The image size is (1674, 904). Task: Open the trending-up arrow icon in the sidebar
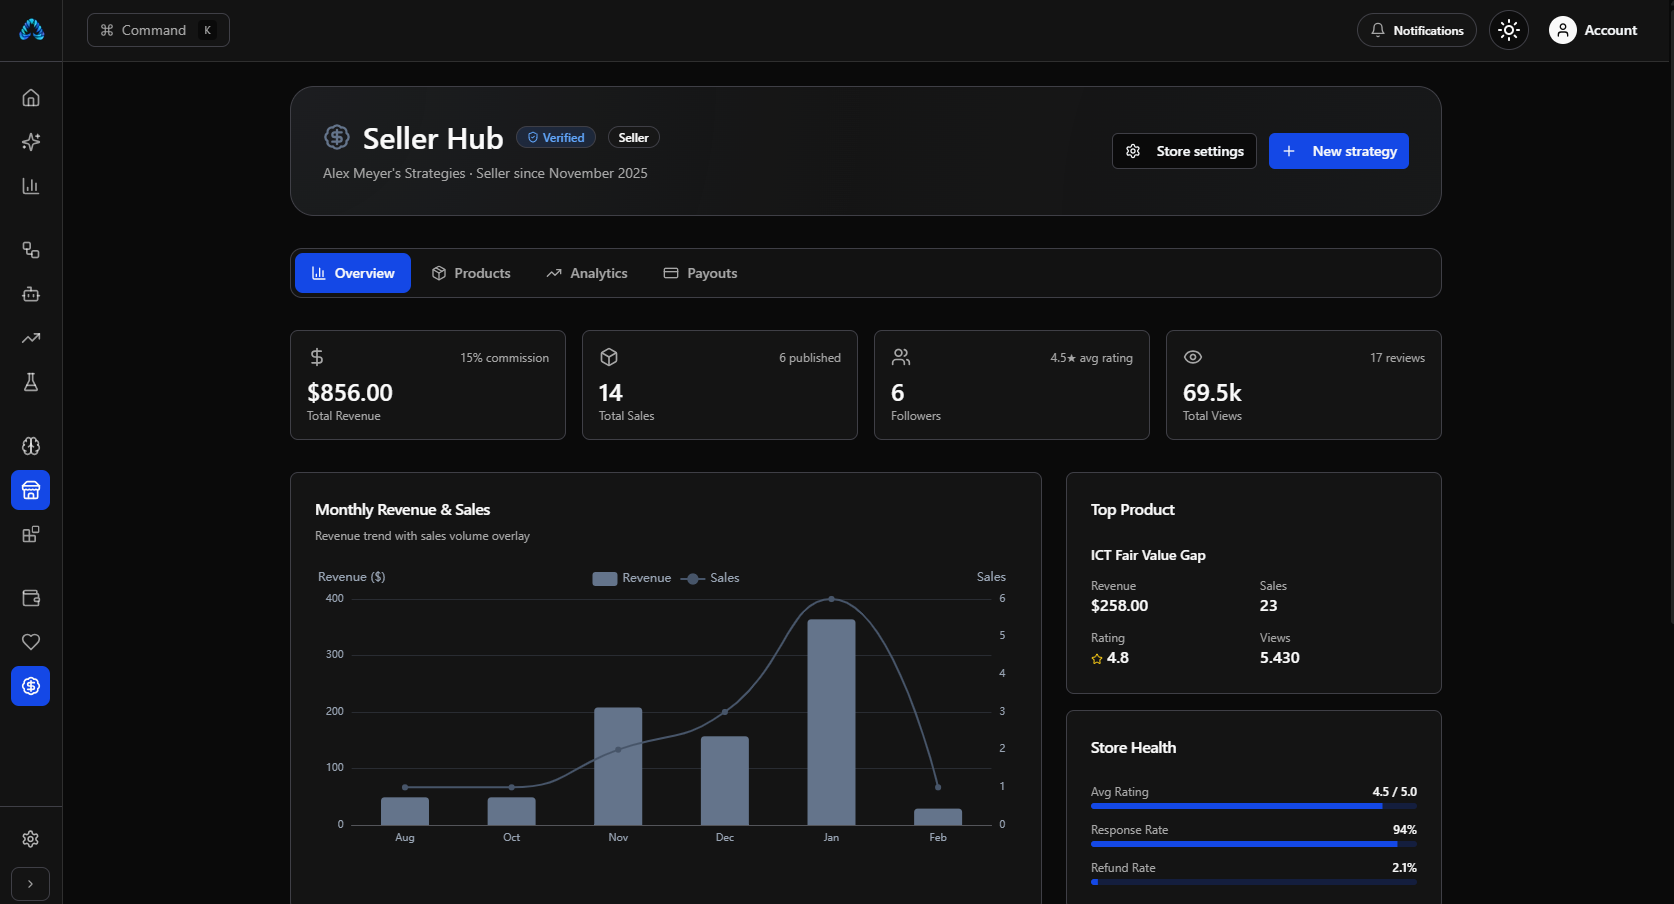point(31,338)
